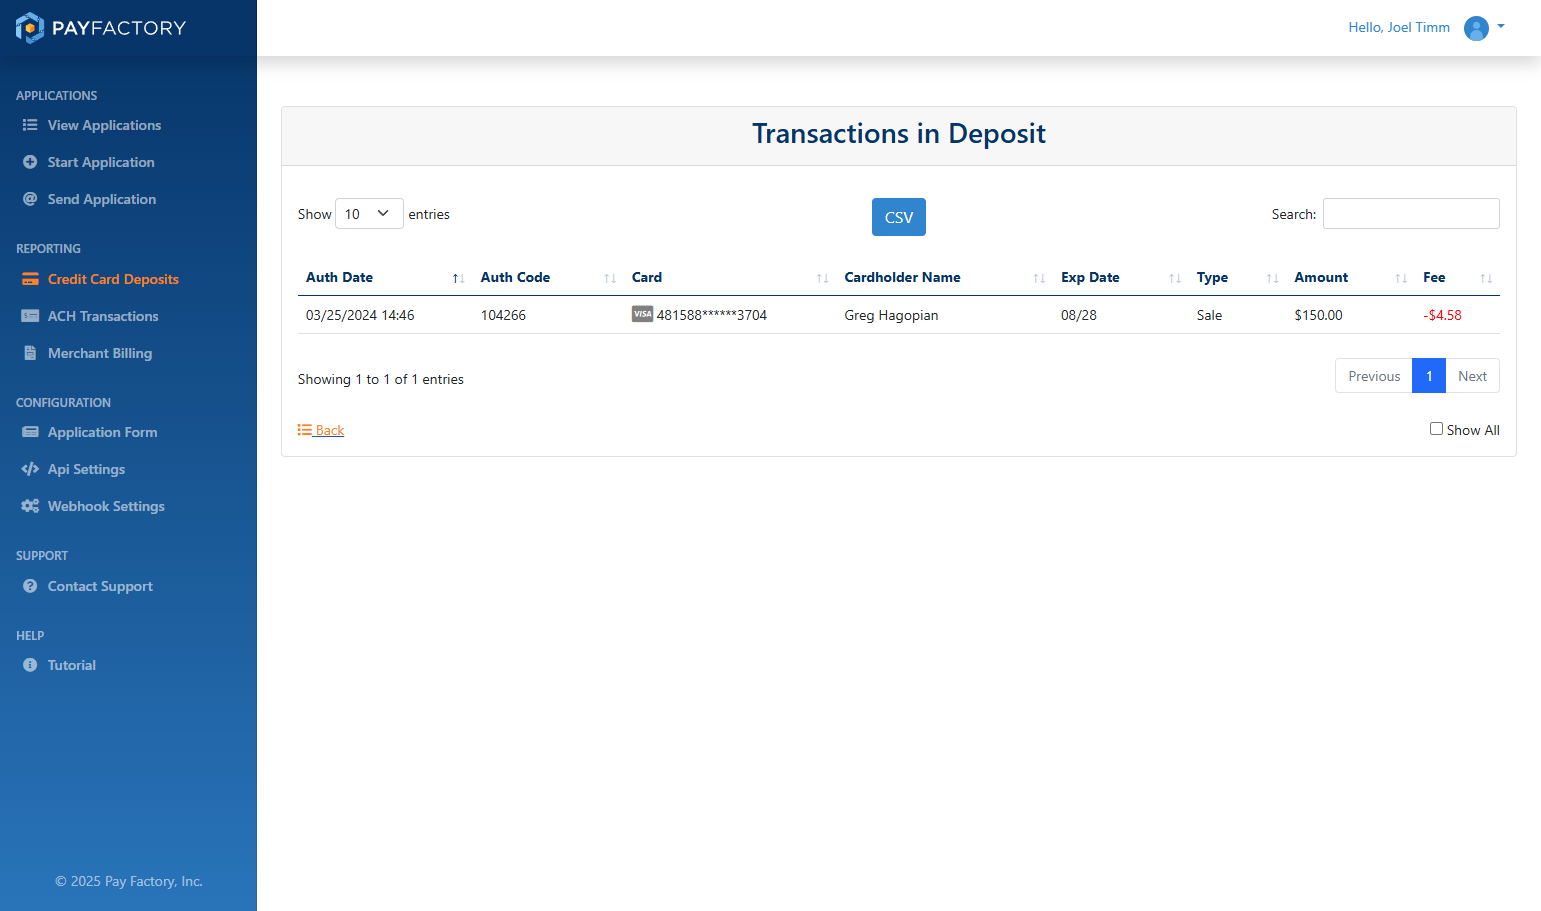The width and height of the screenshot is (1541, 911).
Task: Click the PayFactory logo icon
Action: [x=30, y=28]
